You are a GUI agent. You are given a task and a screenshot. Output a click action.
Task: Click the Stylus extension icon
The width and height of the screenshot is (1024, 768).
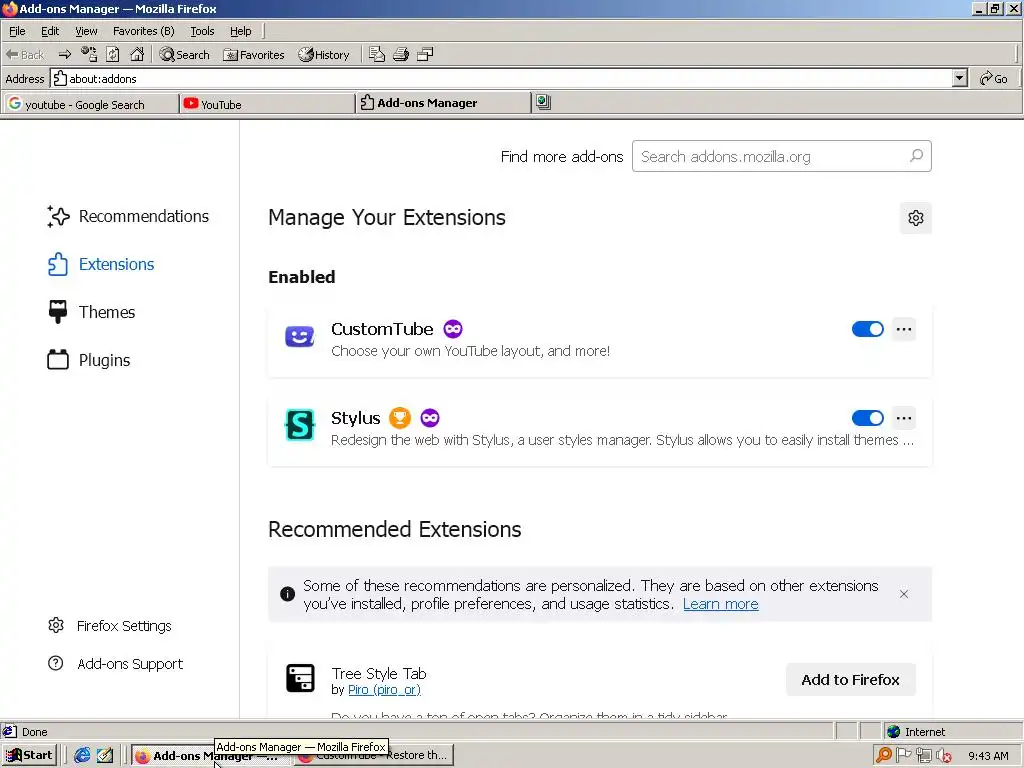(300, 425)
